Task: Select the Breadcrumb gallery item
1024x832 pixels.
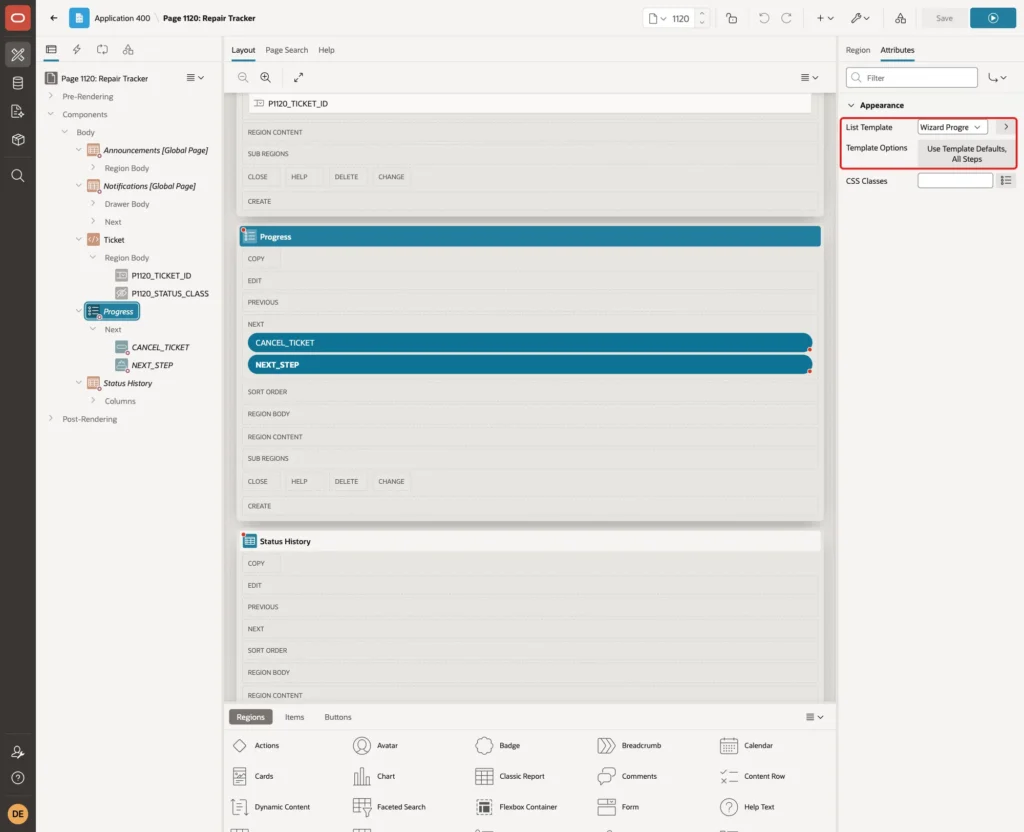Action: [629, 745]
